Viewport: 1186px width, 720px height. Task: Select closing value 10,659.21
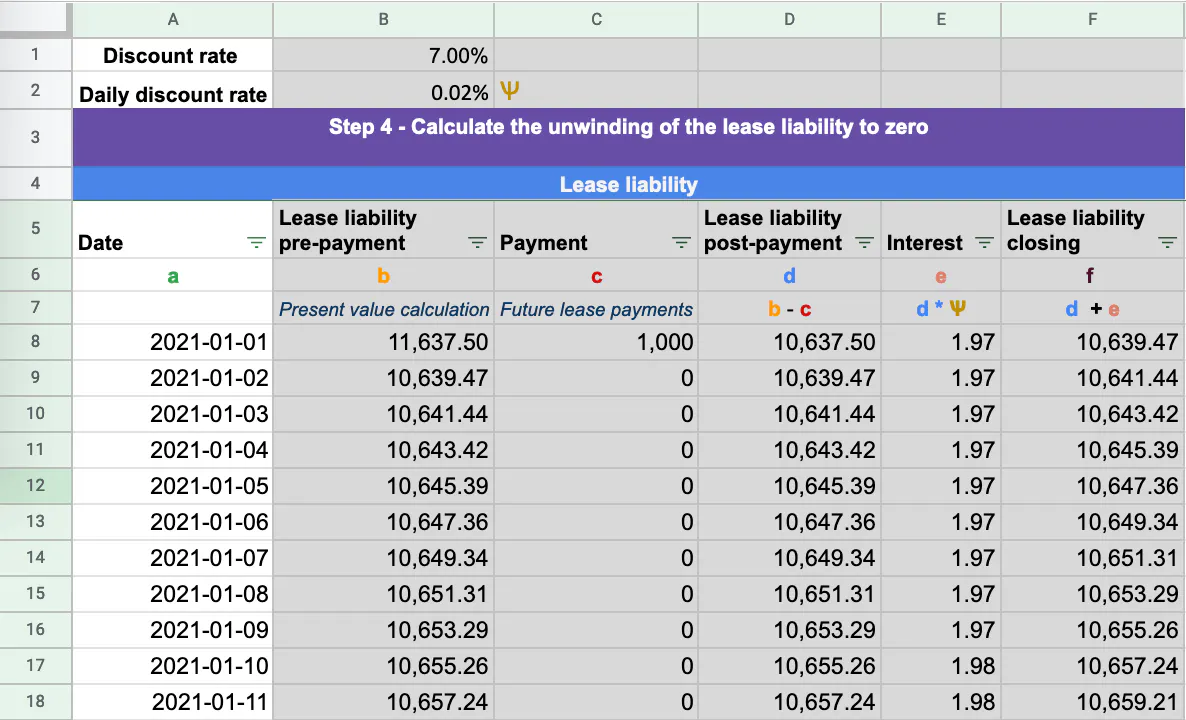pyautogui.click(x=1093, y=701)
